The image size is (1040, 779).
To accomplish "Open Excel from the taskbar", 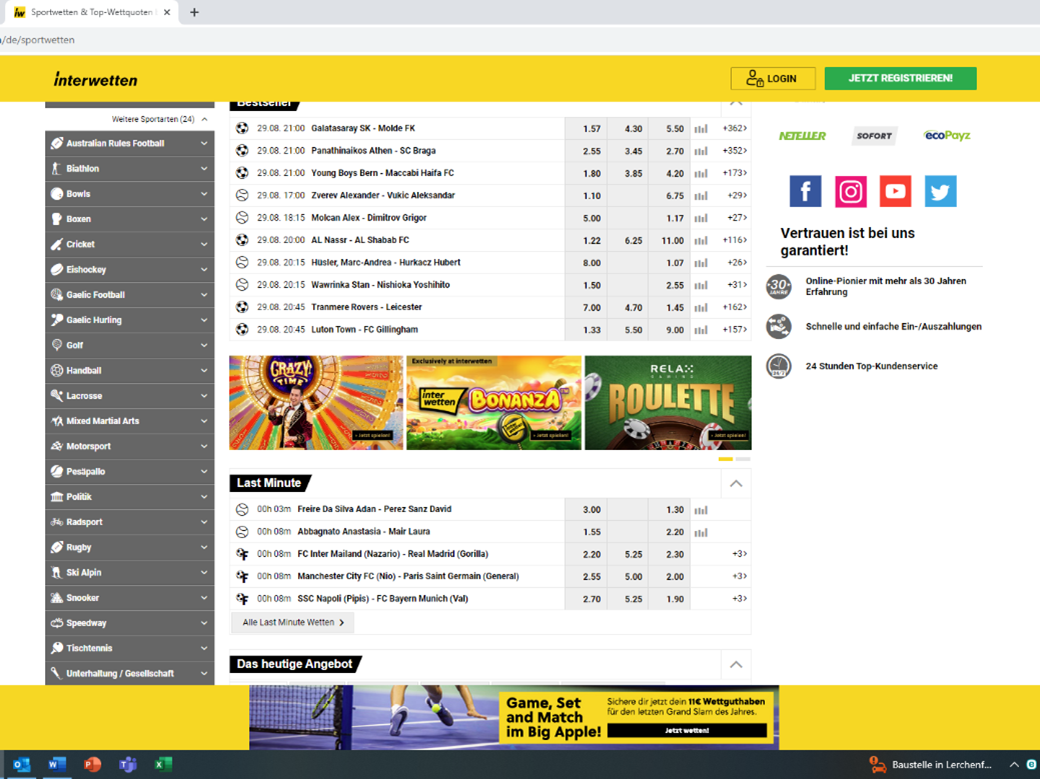I will click(163, 765).
